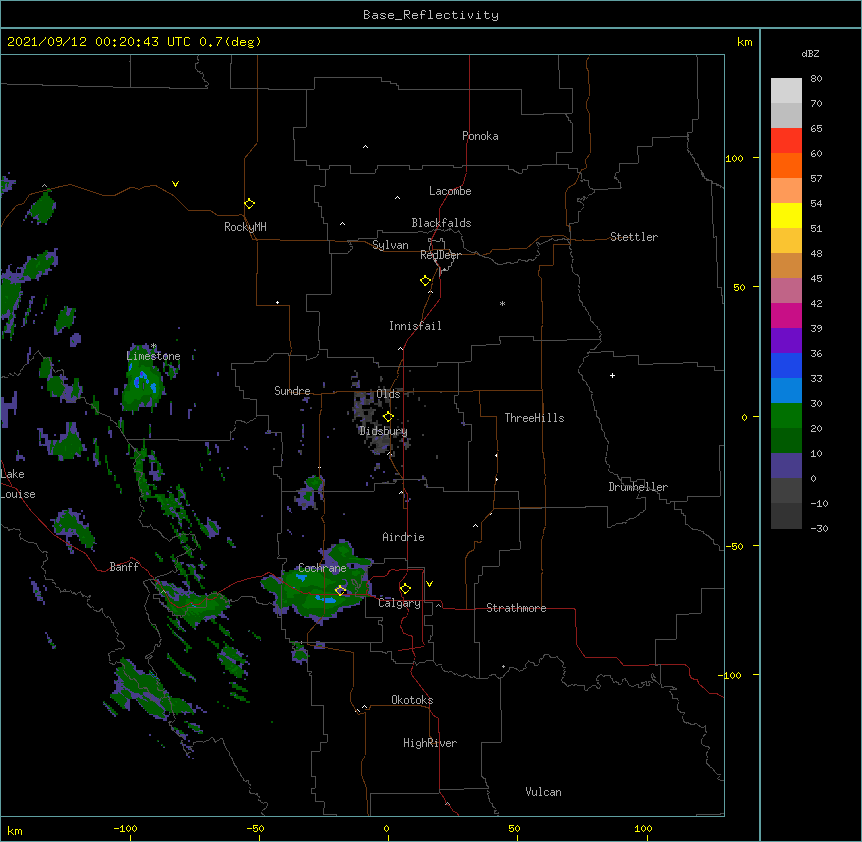862x842 pixels.
Task: Click the Sundre town label
Action: coord(292,391)
